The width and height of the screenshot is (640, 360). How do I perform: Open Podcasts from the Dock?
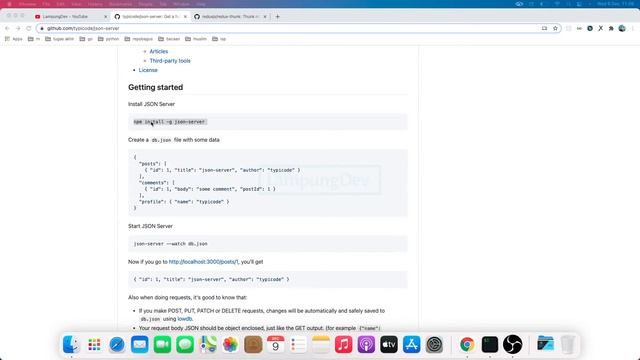[366, 344]
